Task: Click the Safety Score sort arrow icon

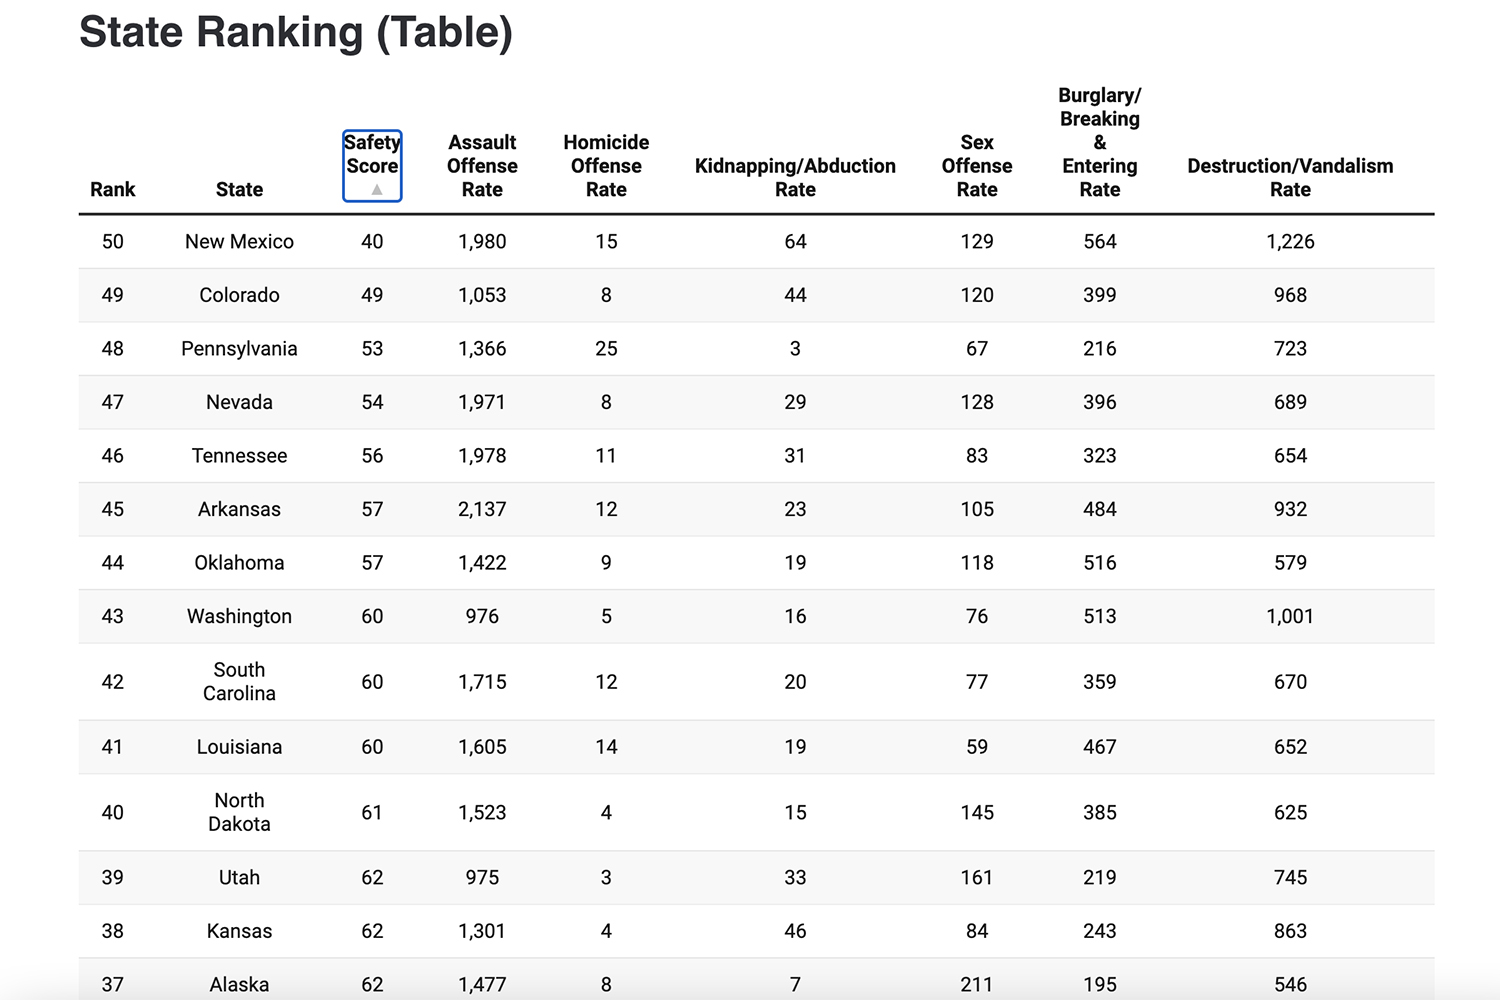Action: coord(377,189)
